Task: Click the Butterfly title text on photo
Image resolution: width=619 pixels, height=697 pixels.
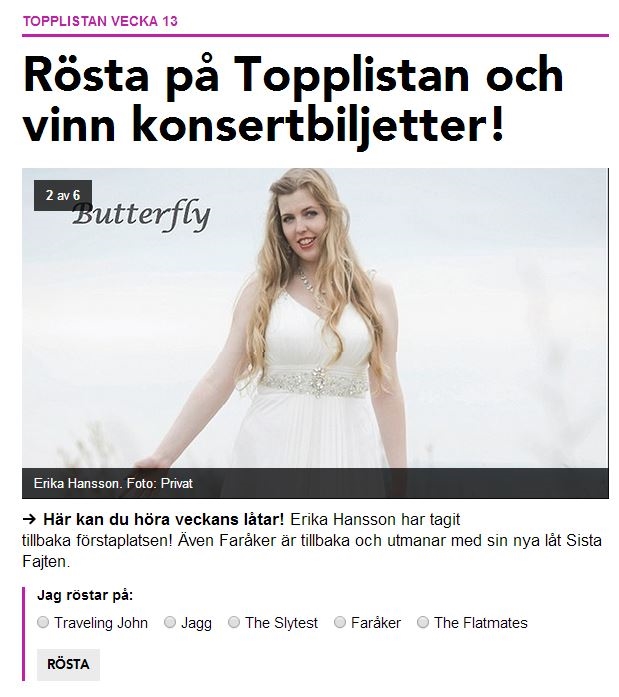Action: pyautogui.click(x=141, y=216)
